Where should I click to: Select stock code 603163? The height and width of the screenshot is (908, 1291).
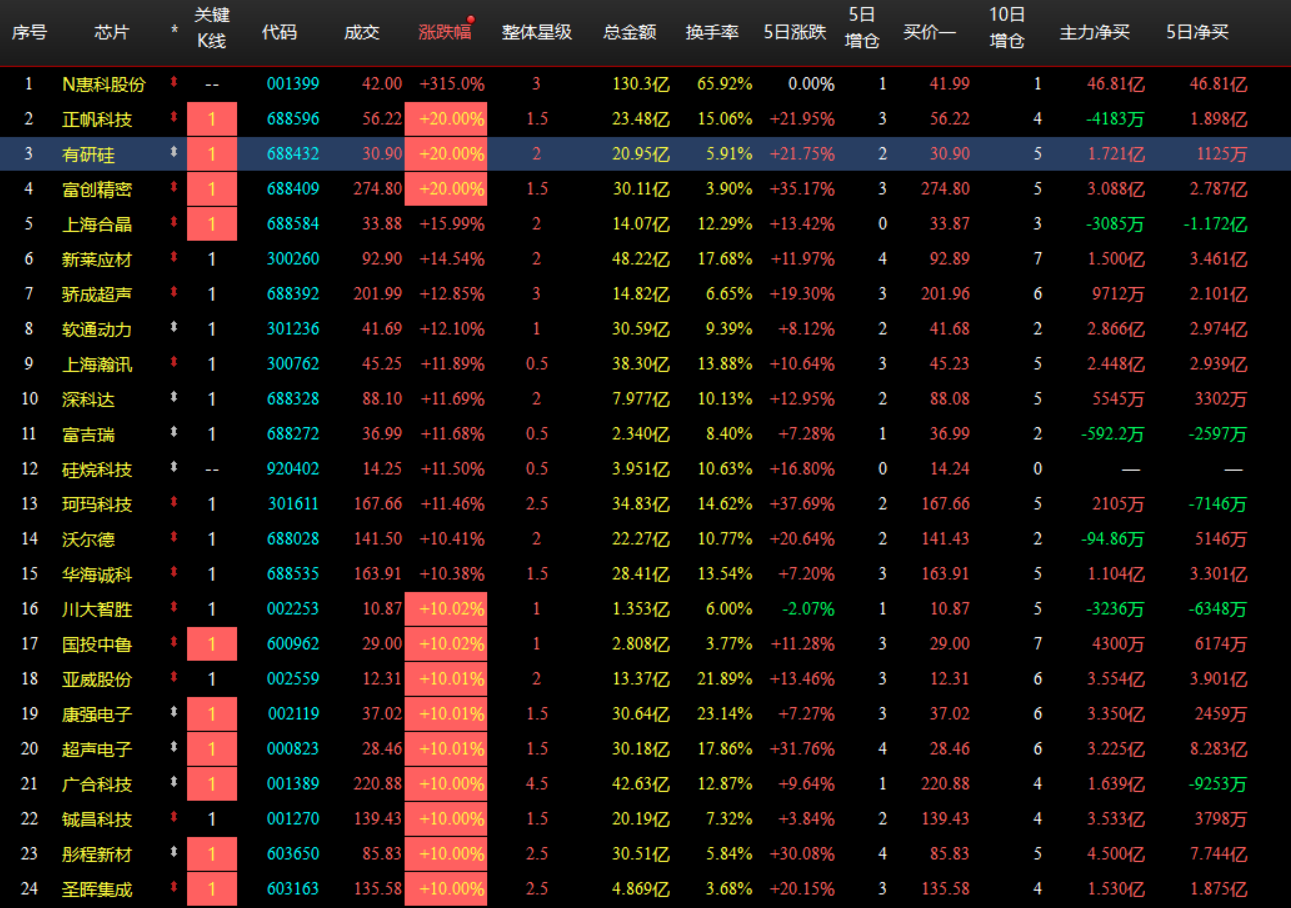(293, 889)
